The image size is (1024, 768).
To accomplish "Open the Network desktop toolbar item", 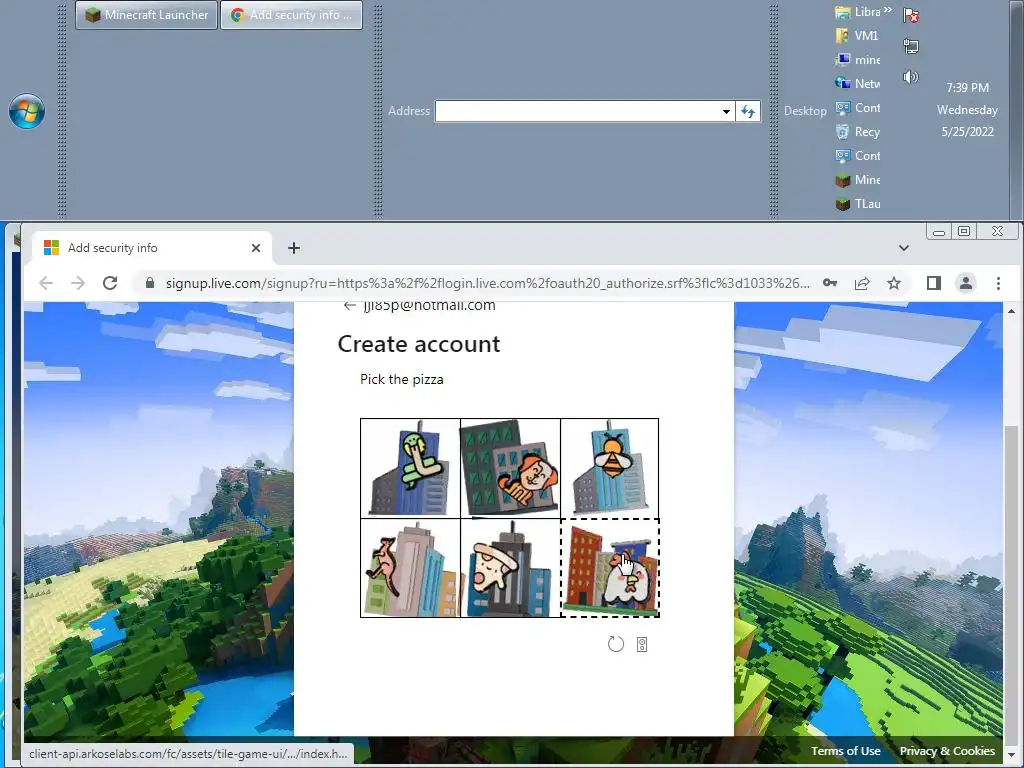I will [857, 84].
